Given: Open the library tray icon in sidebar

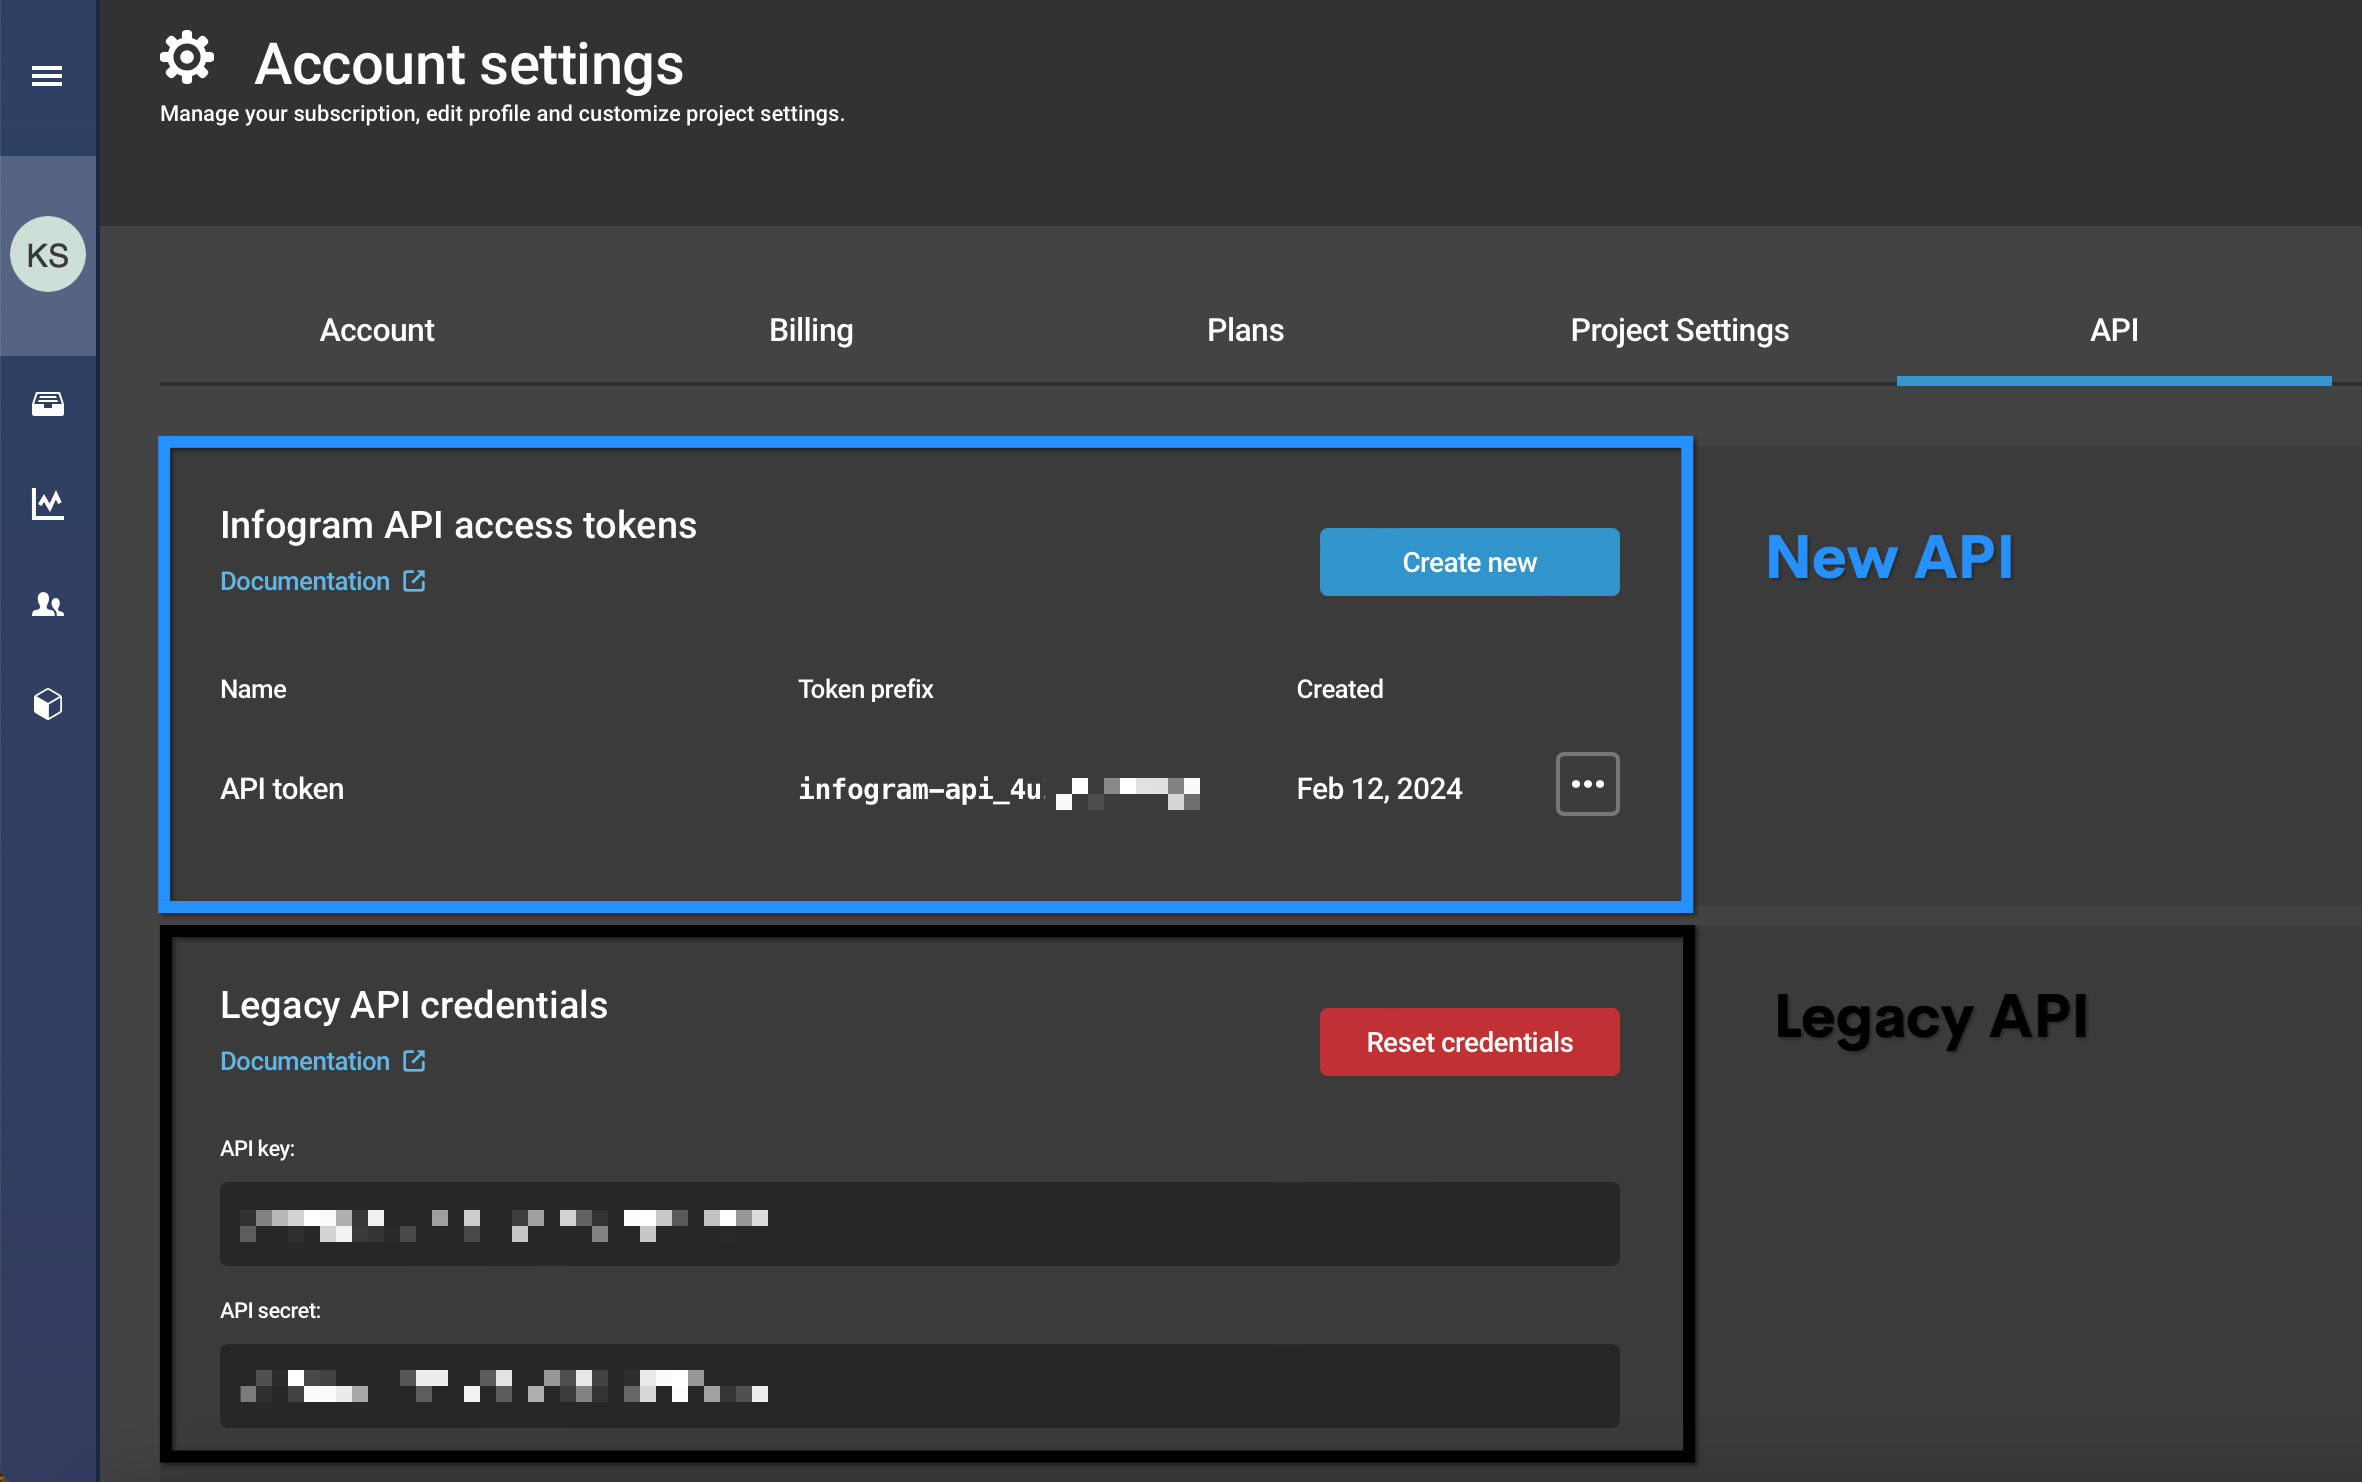Looking at the screenshot, I should click(47, 404).
